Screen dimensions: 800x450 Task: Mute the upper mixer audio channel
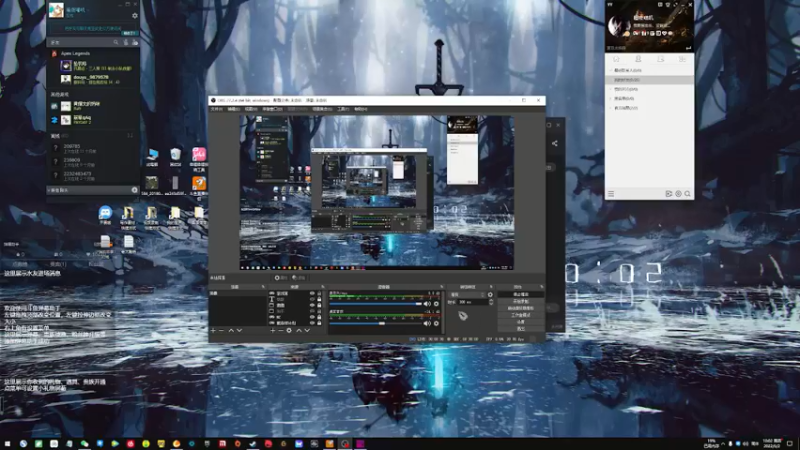tap(427, 304)
